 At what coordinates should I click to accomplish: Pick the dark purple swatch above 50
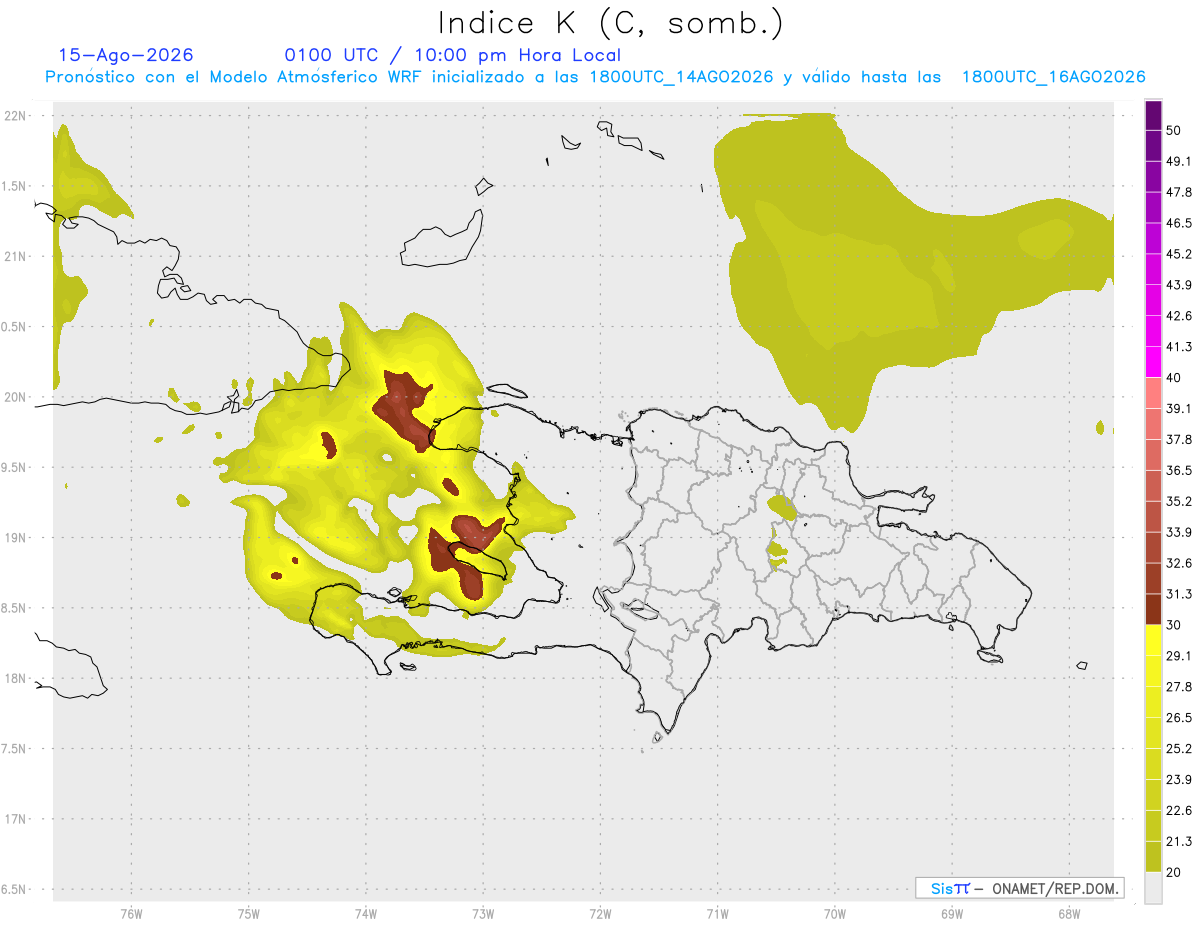1153,115
